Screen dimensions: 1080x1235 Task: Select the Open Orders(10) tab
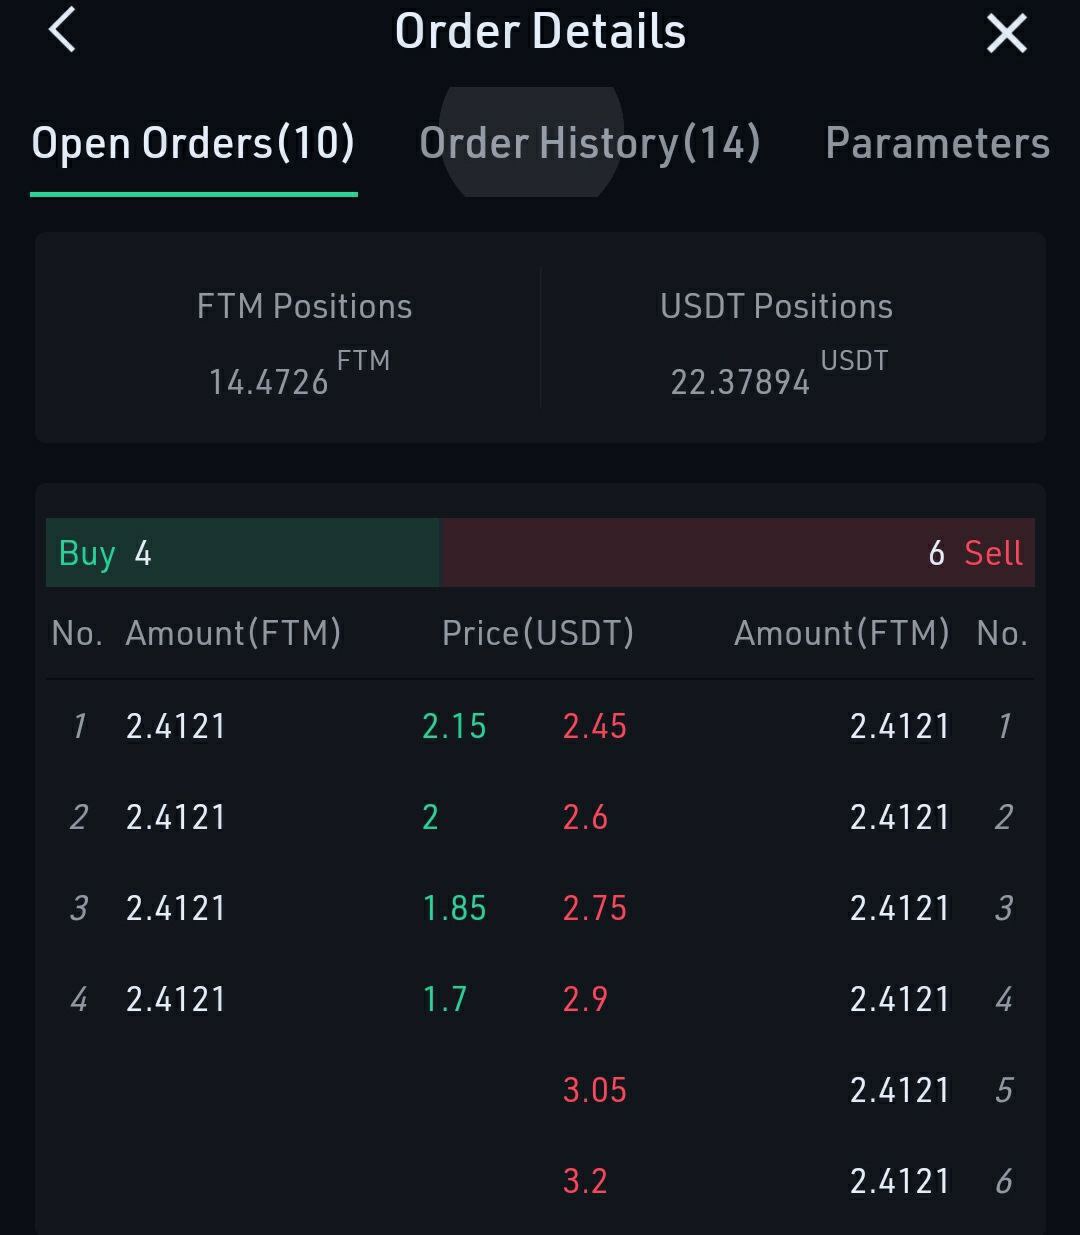click(x=193, y=143)
